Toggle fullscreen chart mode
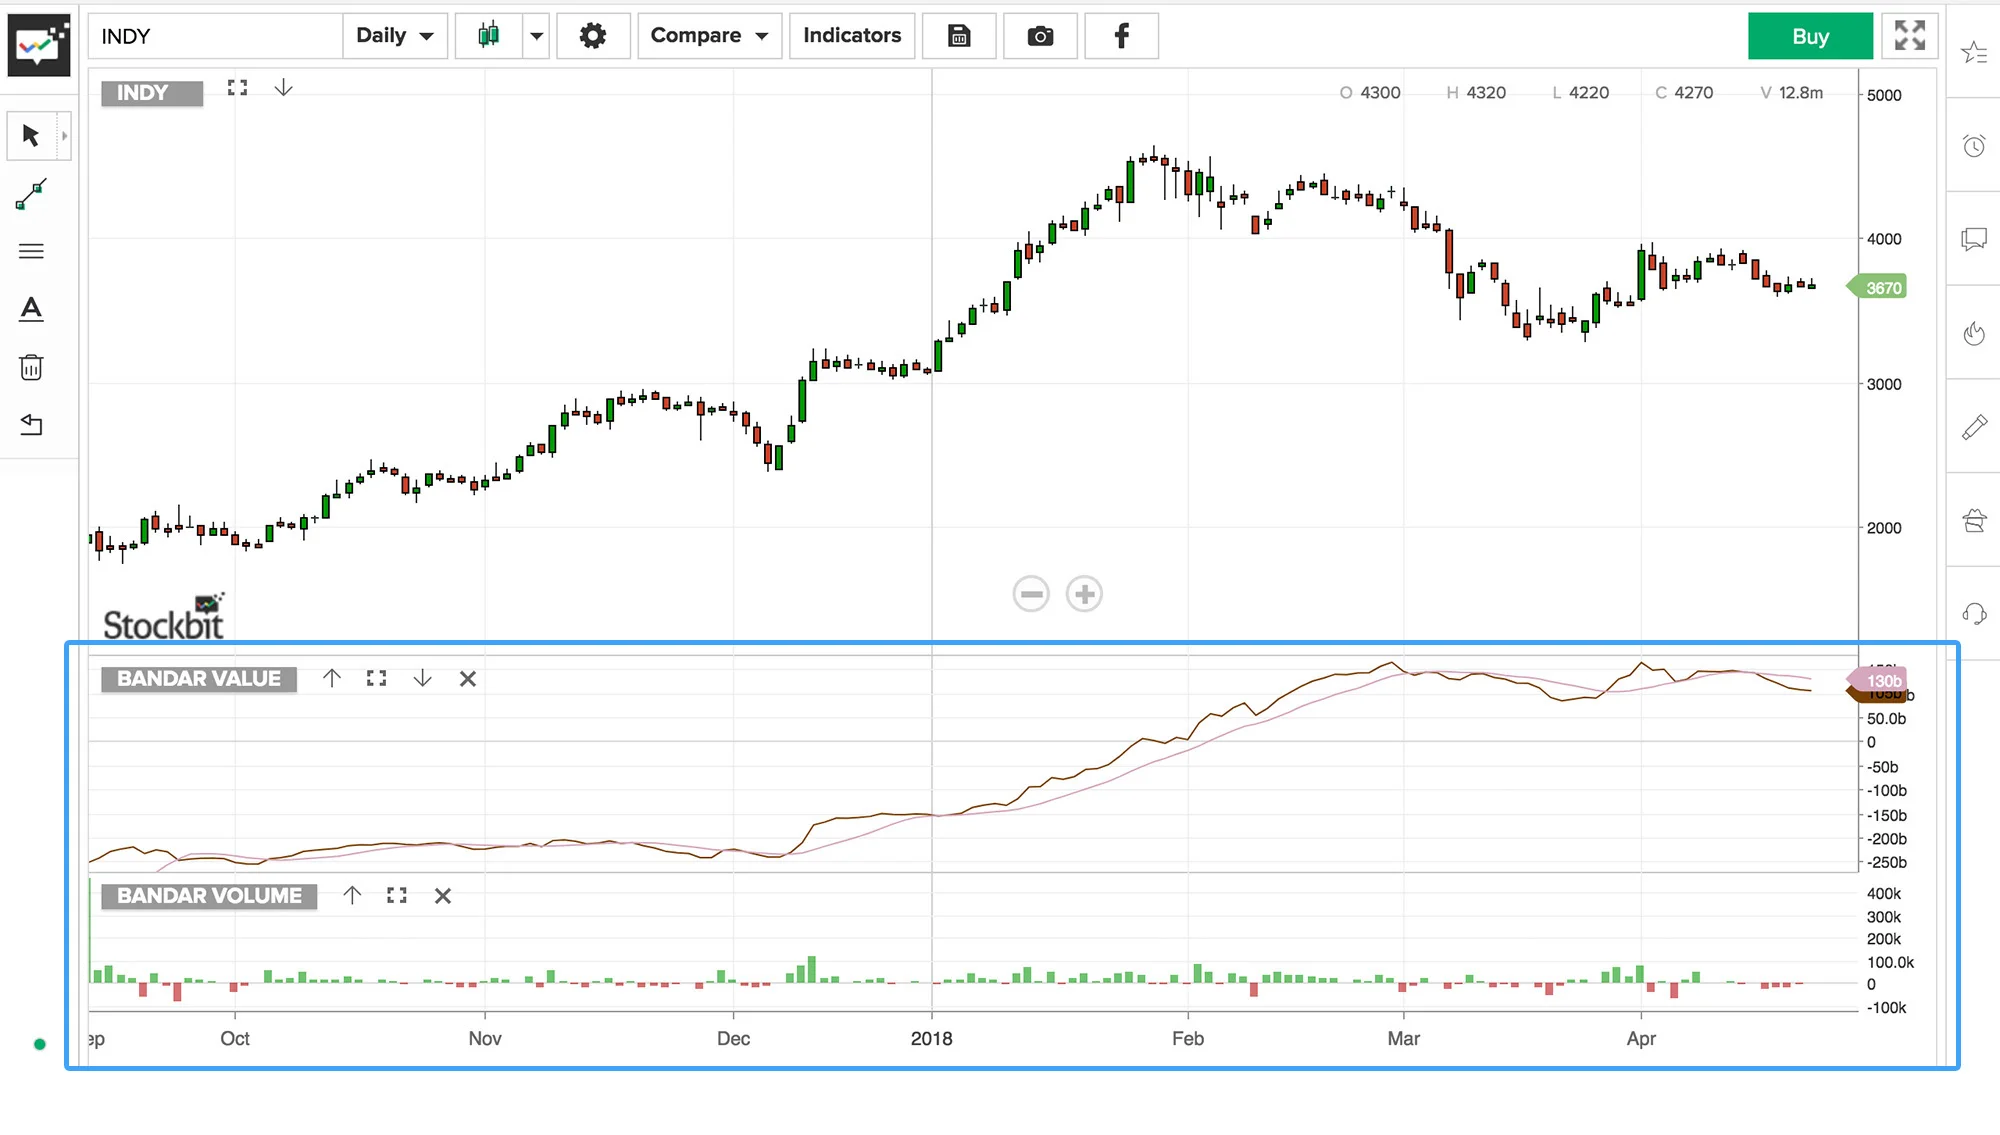The image size is (2000, 1135). pos(1909,36)
